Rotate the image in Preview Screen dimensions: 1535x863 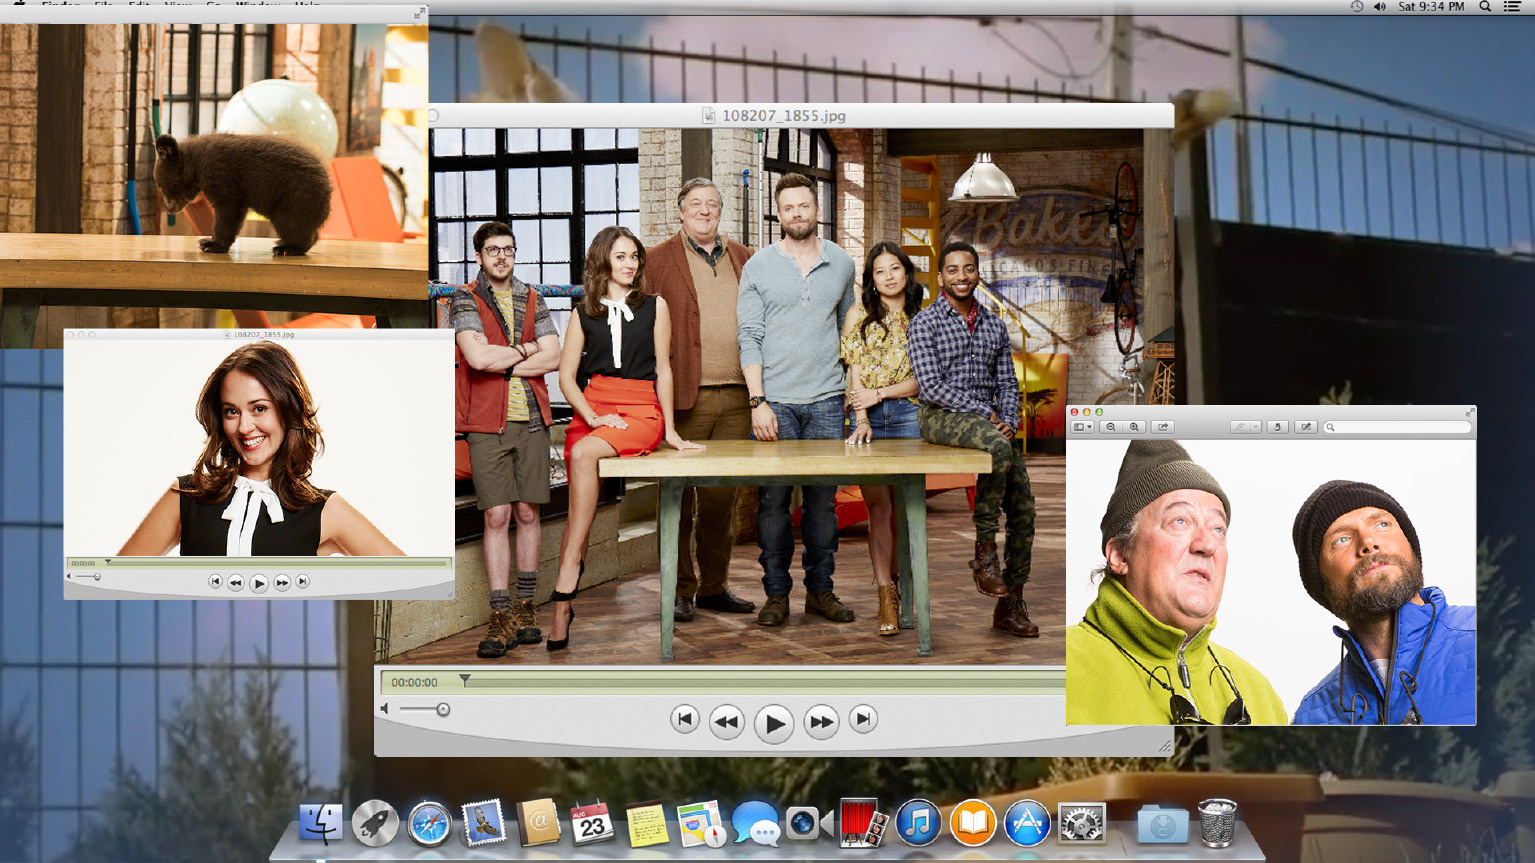[x=1277, y=427]
